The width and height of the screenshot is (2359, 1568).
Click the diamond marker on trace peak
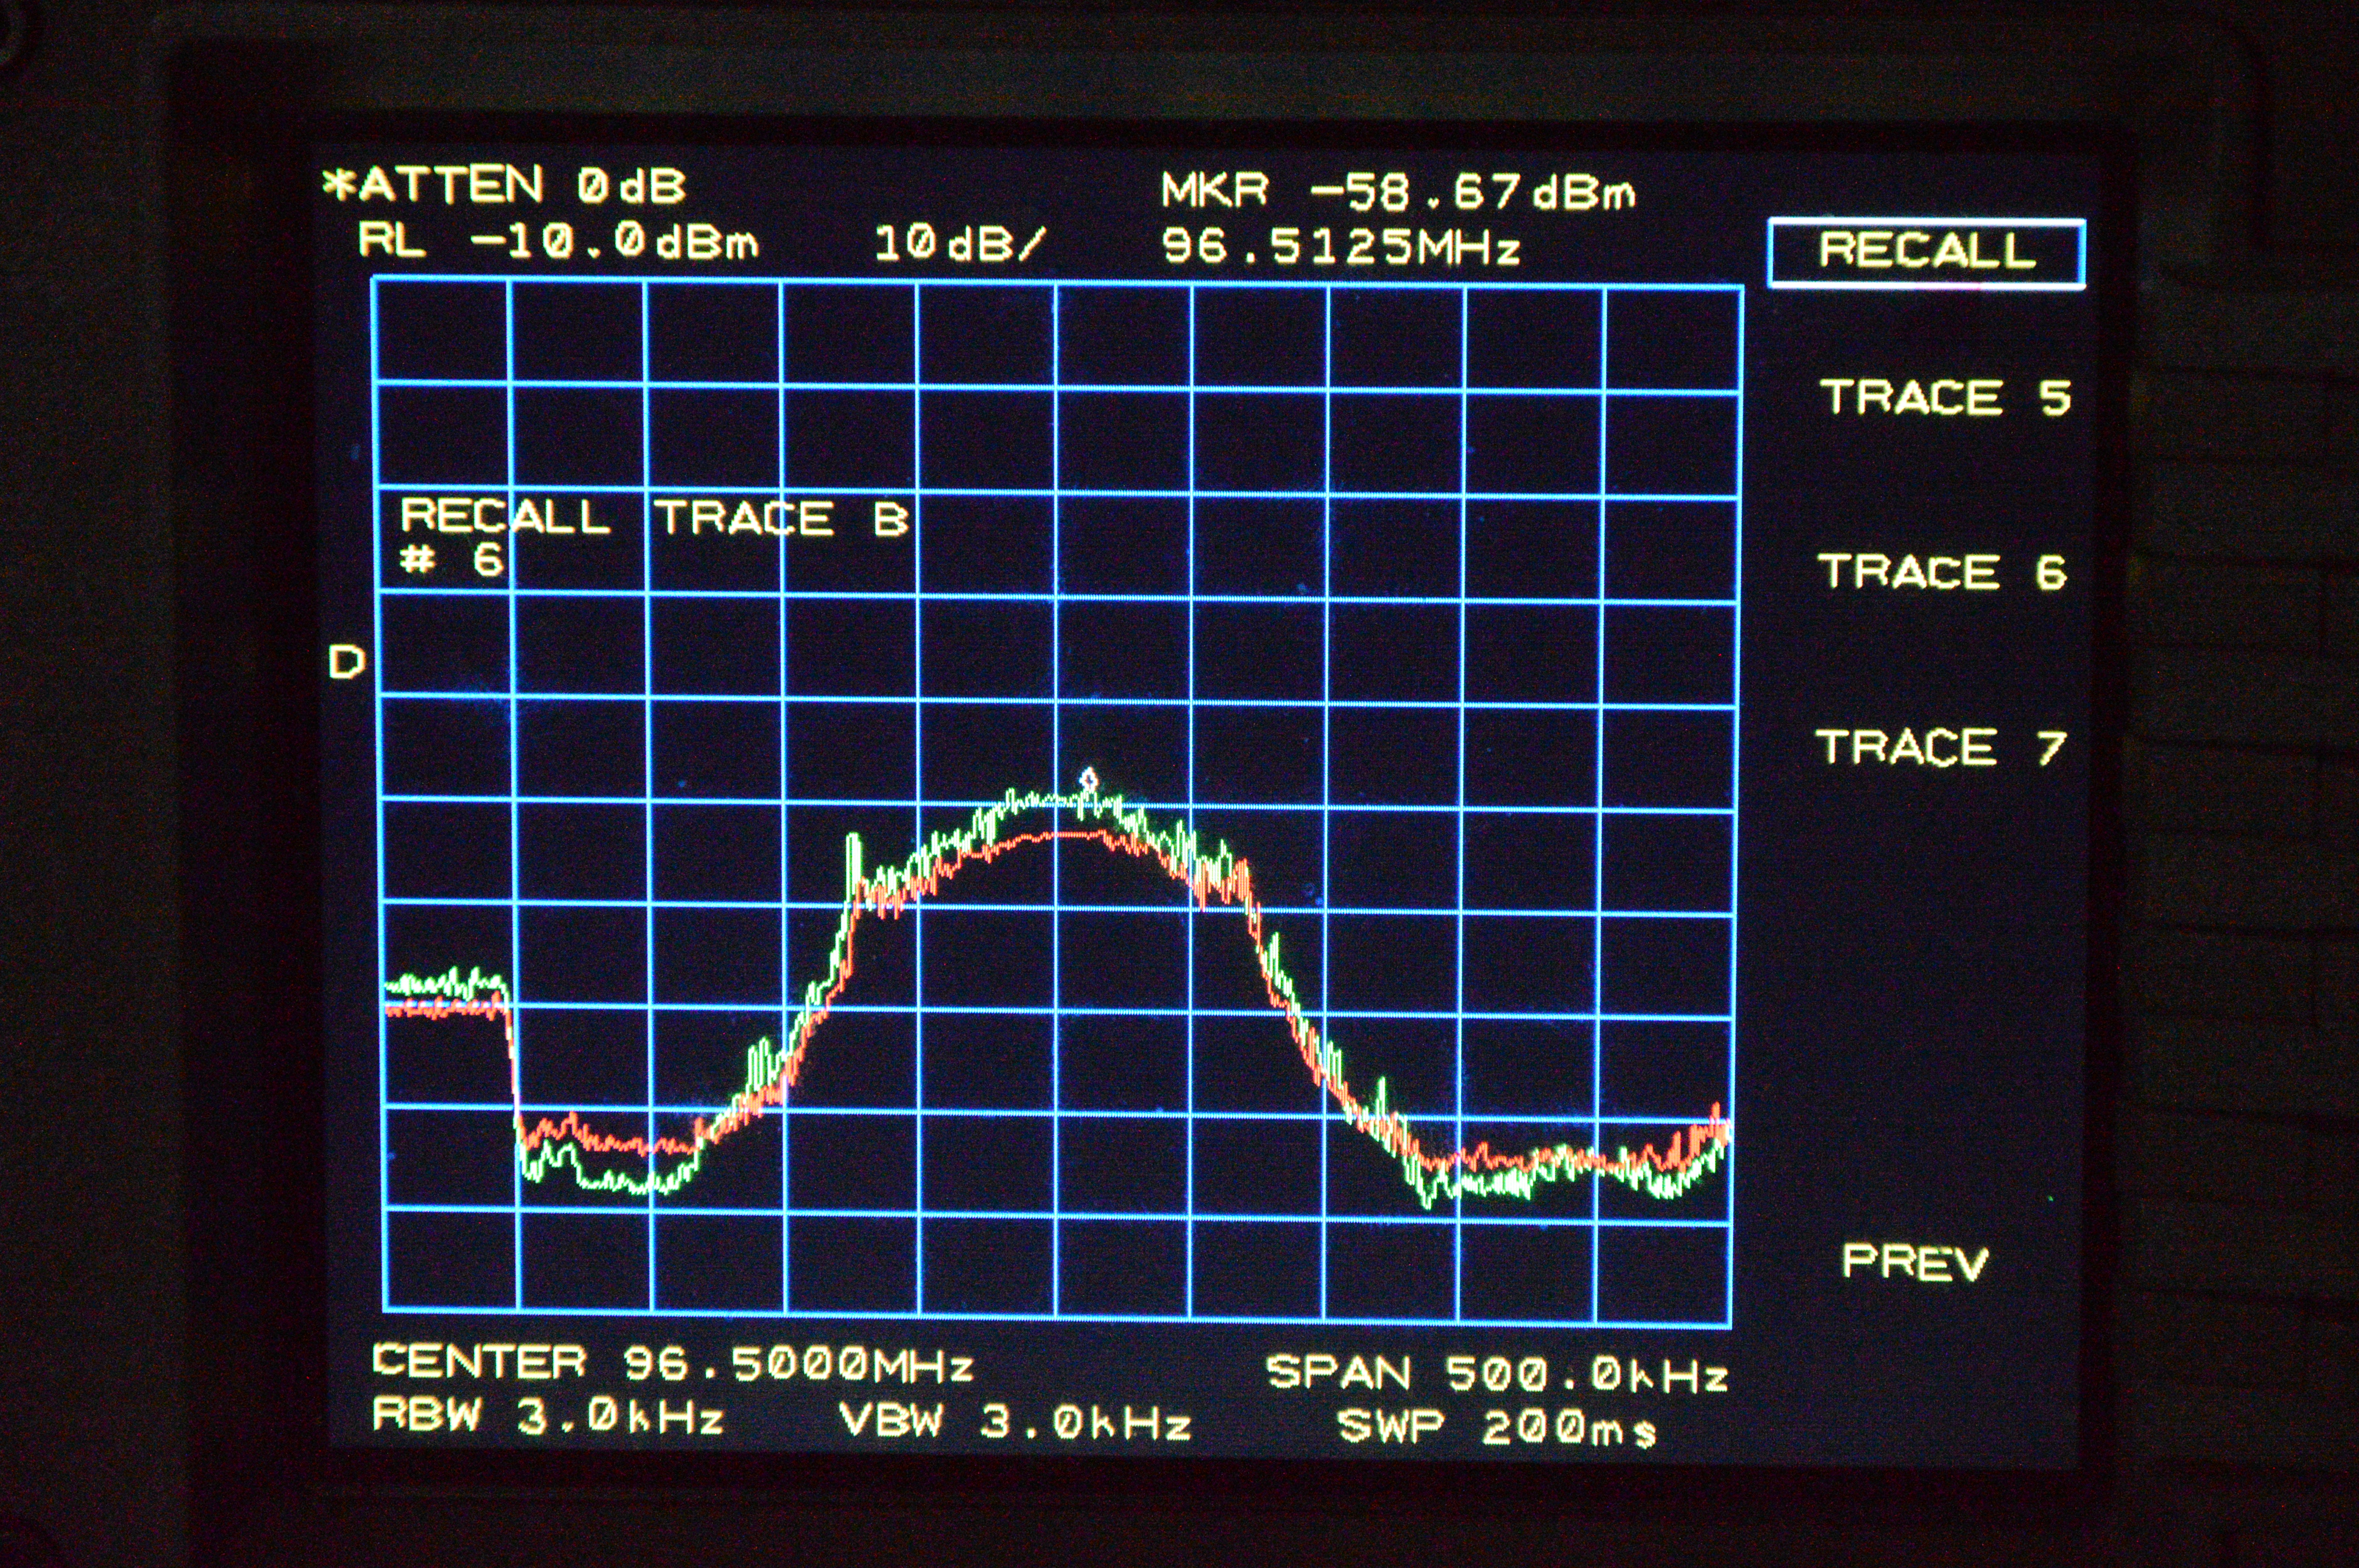[x=1088, y=778]
